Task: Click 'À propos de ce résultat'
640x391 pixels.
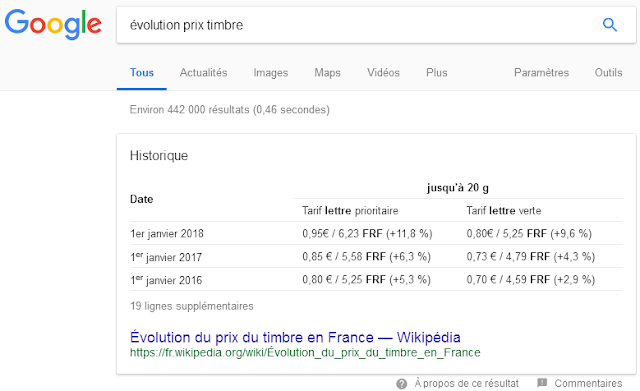Action: point(467,384)
